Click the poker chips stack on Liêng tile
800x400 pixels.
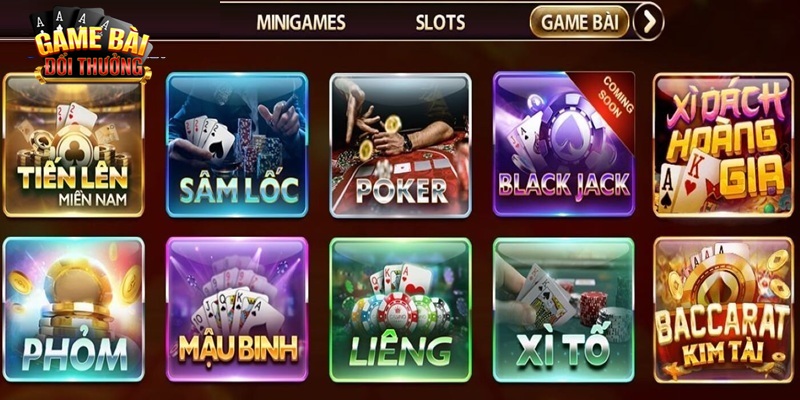pyautogui.click(x=401, y=312)
